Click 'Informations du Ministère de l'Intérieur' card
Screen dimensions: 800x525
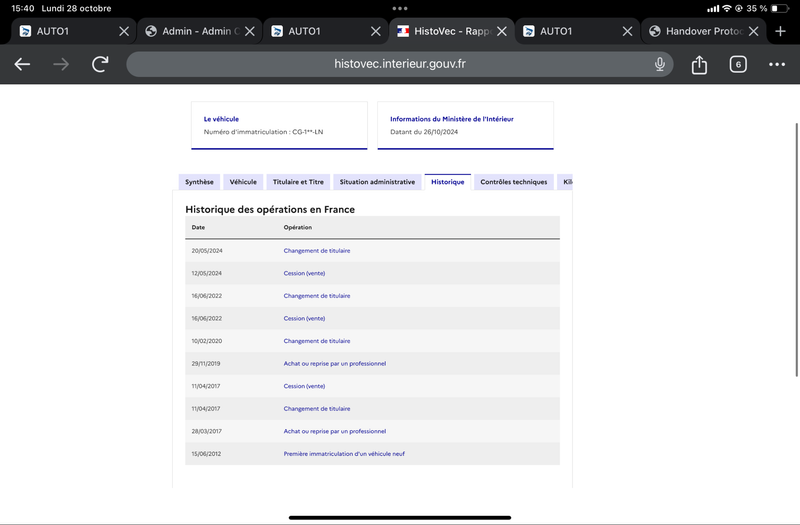coord(465,126)
